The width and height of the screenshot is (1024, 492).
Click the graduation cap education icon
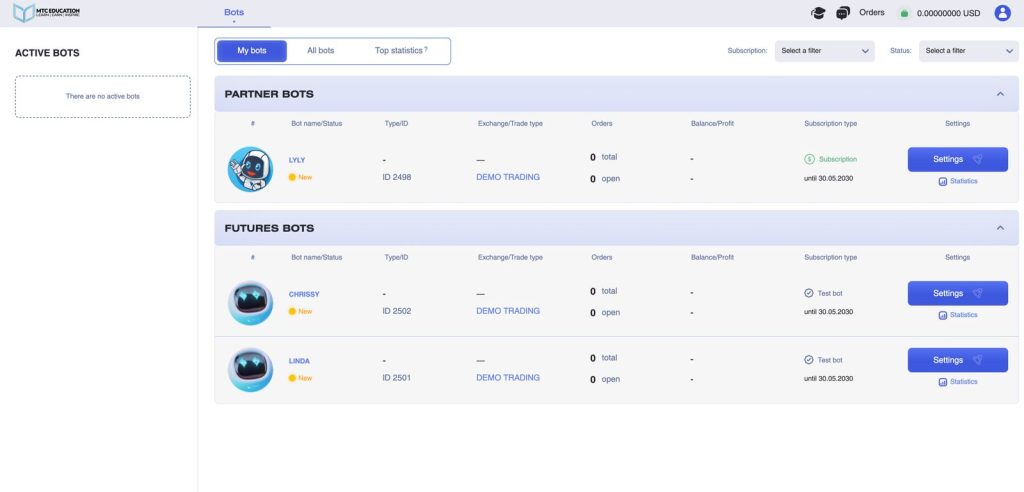[818, 13]
